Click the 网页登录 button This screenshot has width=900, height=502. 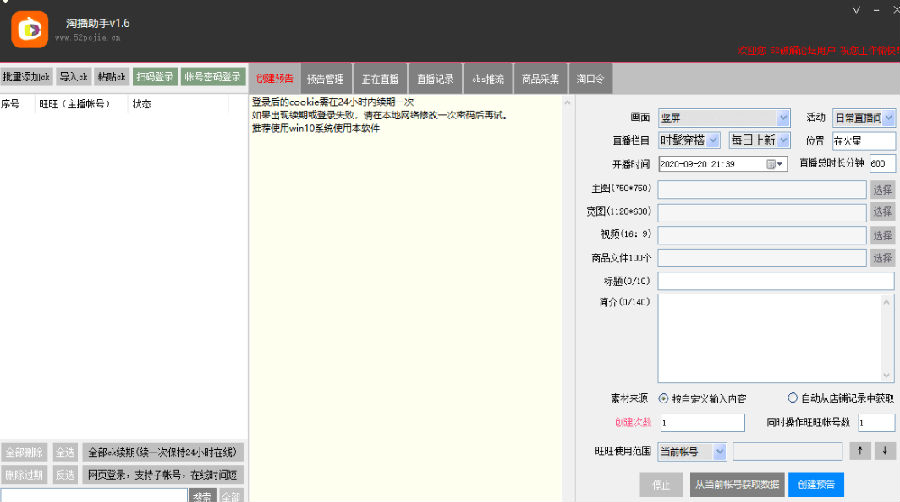click(163, 474)
